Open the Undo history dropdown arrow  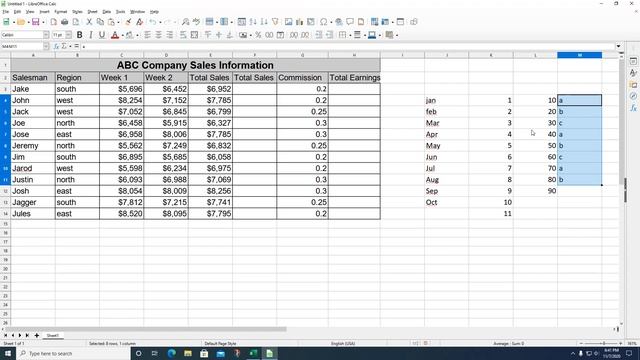(160, 22)
